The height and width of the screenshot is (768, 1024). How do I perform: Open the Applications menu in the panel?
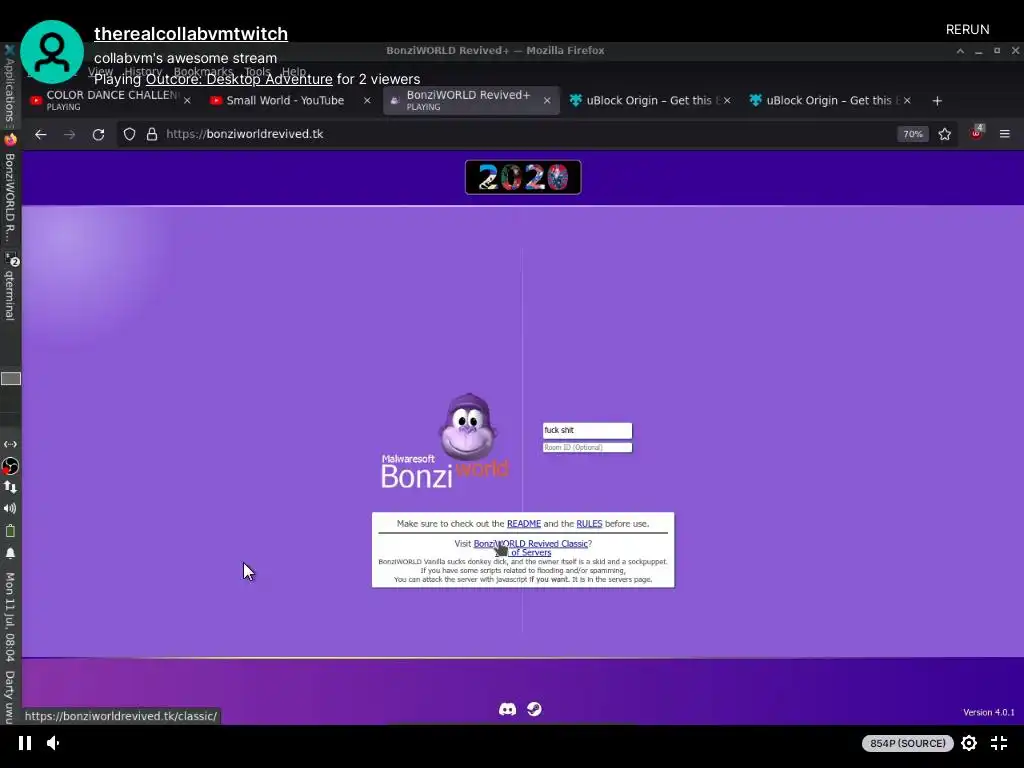[x=10, y=85]
